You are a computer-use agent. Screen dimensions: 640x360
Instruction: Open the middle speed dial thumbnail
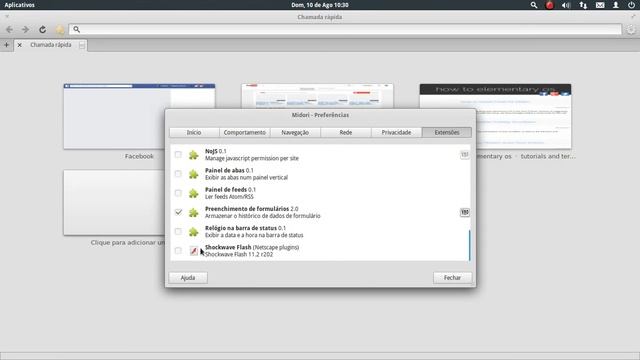click(x=317, y=96)
